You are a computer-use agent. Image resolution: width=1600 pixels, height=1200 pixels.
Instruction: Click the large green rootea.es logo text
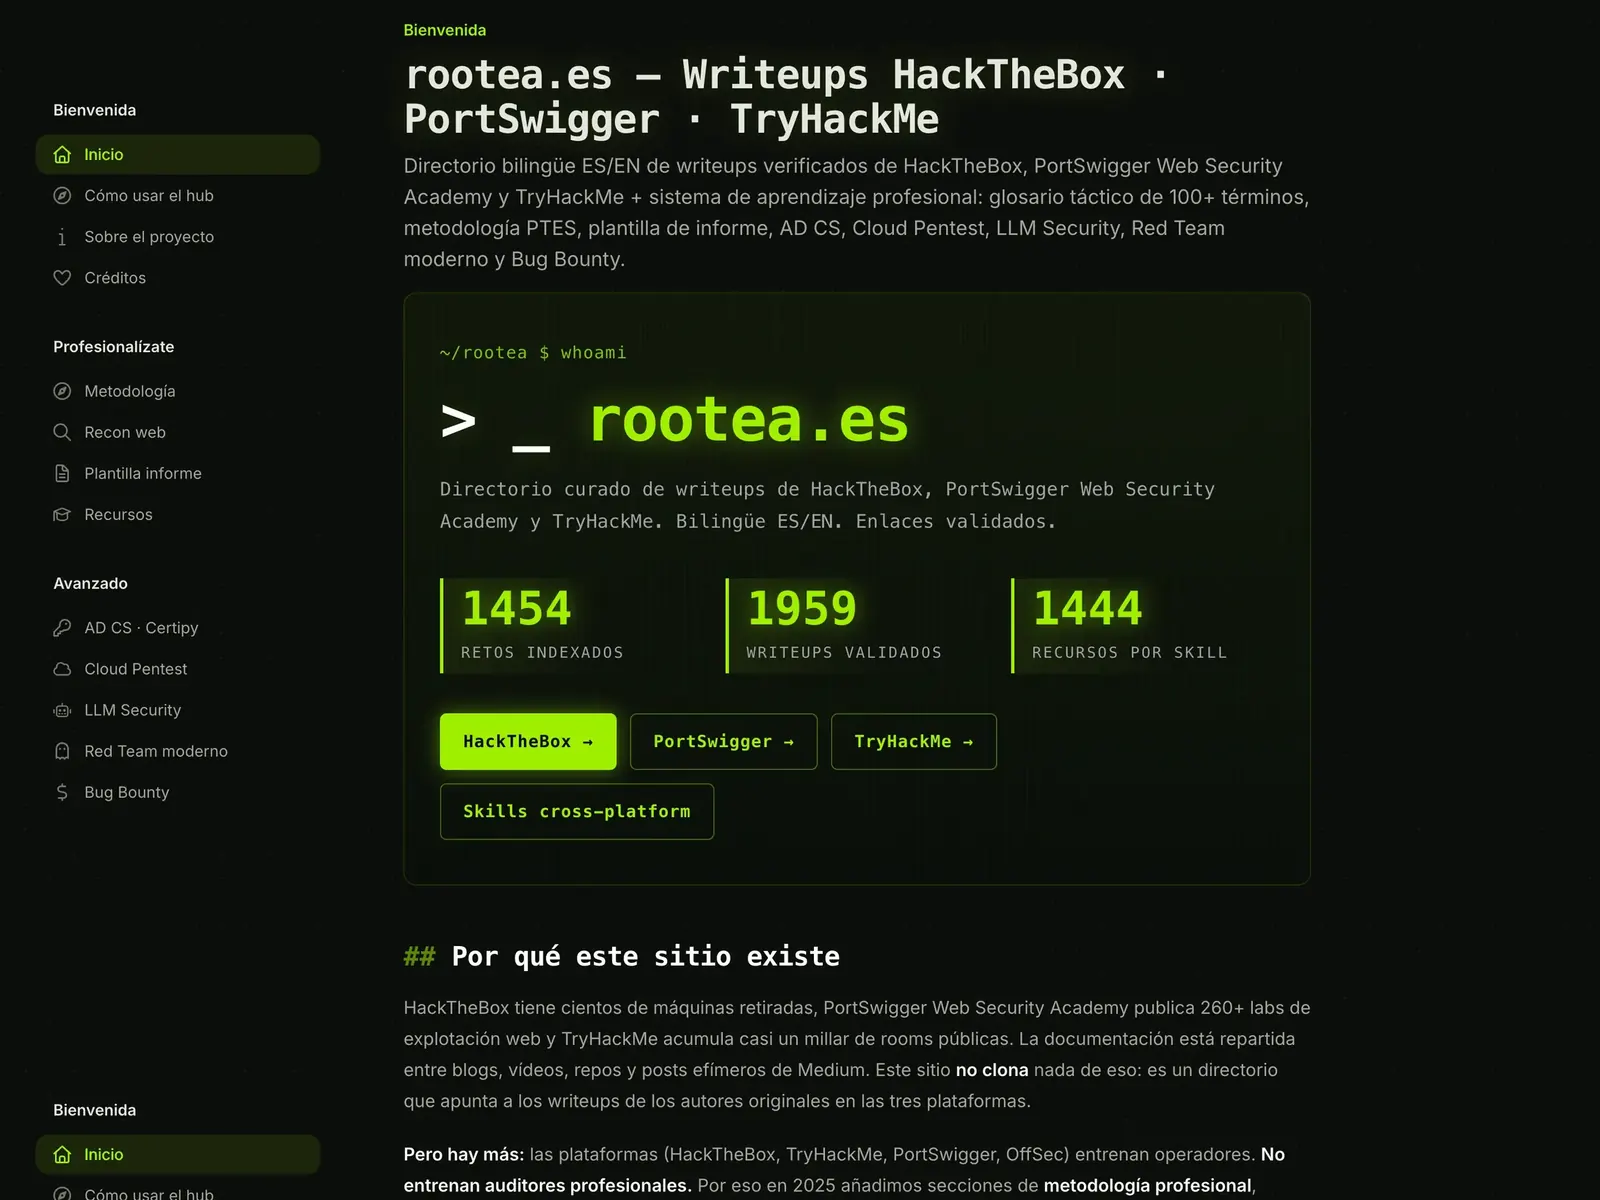point(749,420)
